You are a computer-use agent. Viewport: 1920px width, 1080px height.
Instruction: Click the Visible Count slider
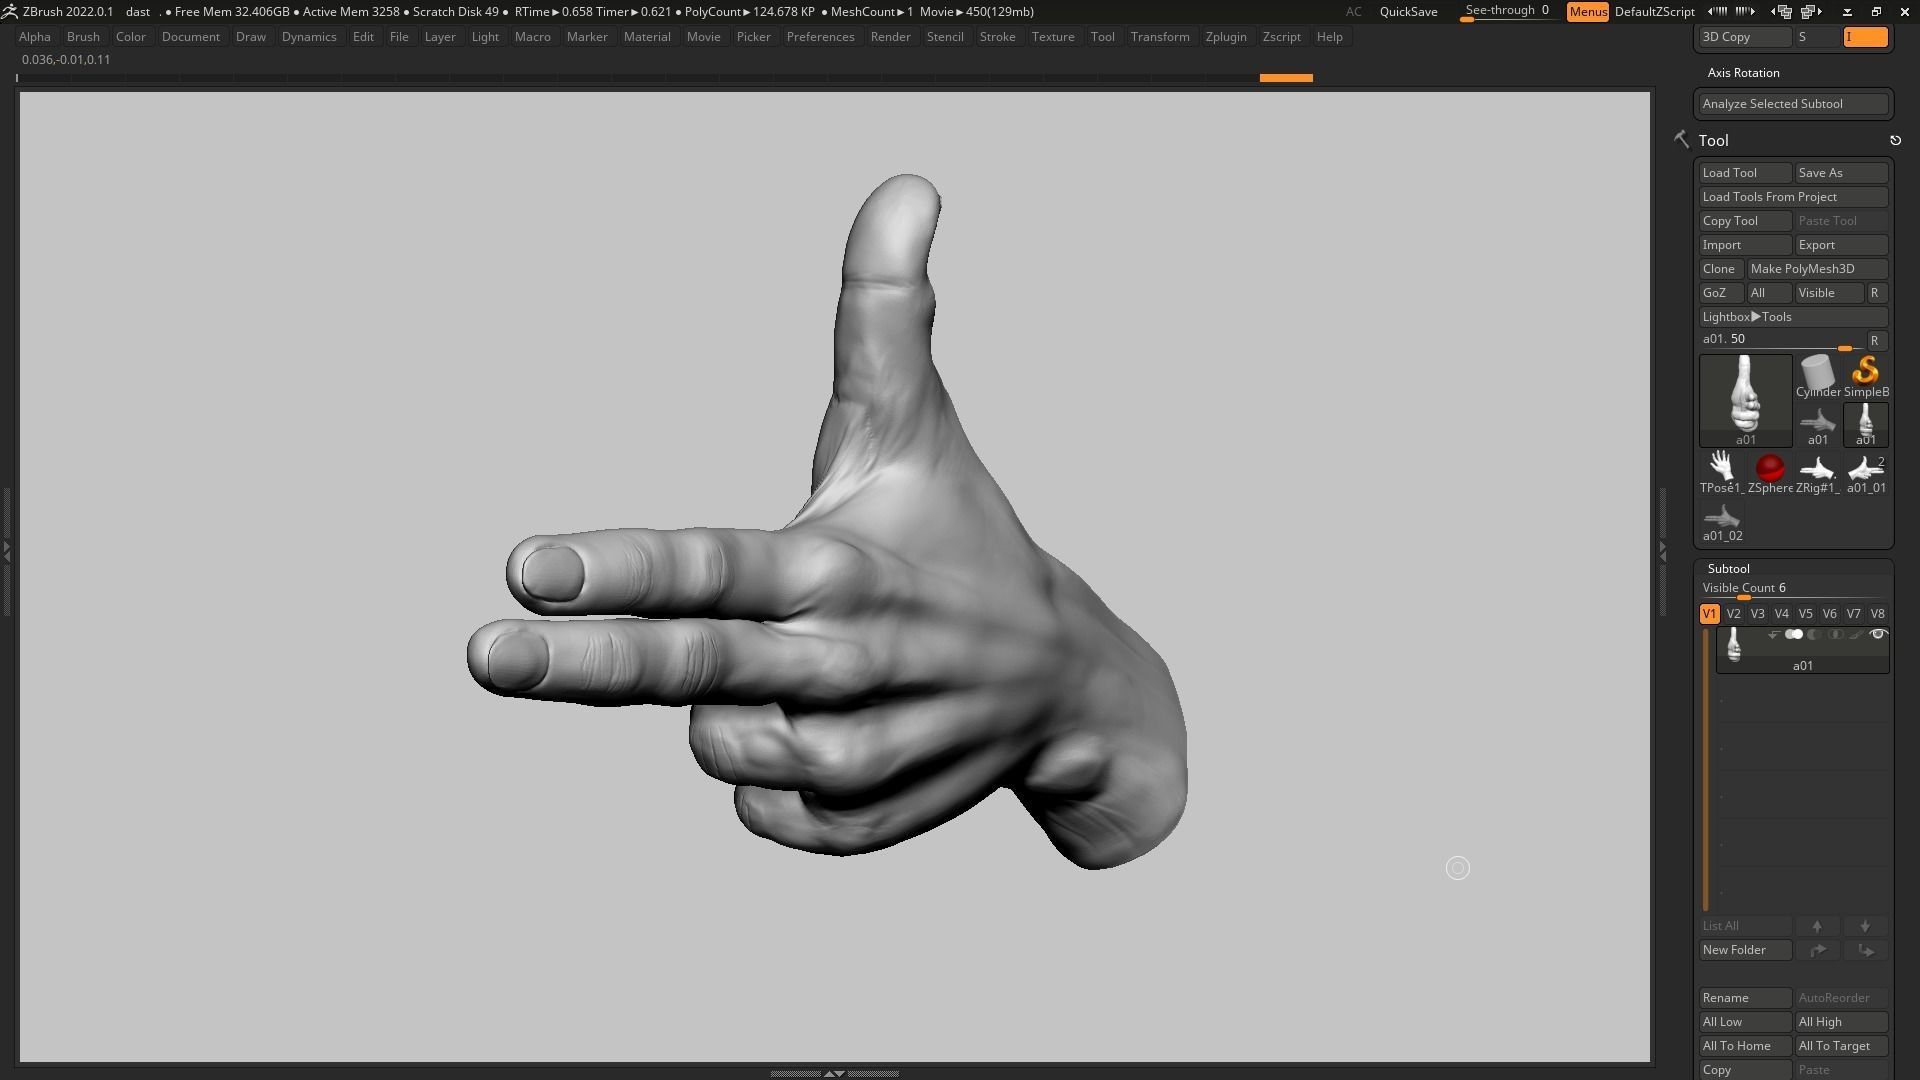click(1793, 589)
